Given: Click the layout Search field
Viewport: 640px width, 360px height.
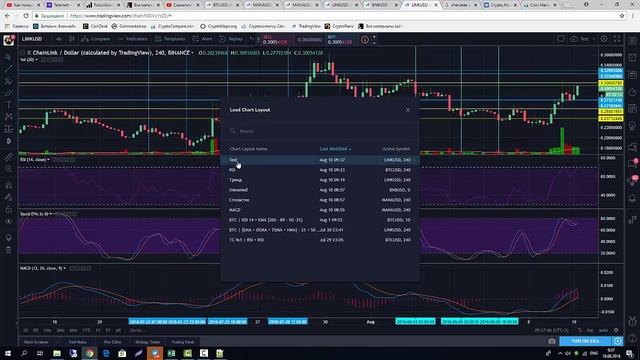Looking at the screenshot, I should [320, 131].
